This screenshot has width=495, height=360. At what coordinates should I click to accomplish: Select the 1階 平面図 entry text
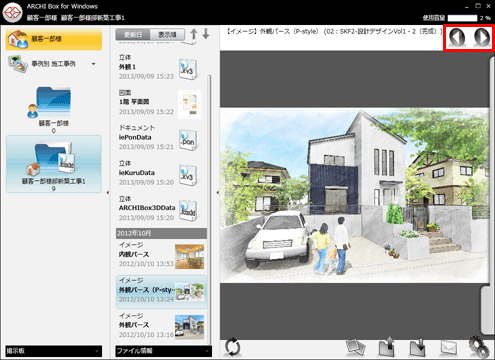pos(134,102)
